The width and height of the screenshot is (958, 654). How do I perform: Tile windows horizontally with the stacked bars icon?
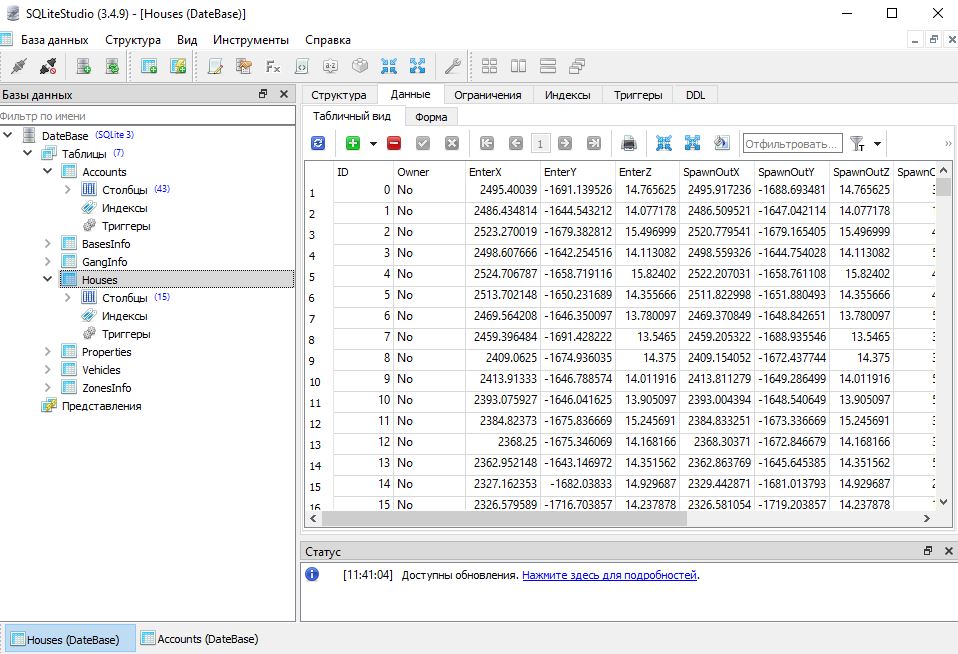(548, 66)
